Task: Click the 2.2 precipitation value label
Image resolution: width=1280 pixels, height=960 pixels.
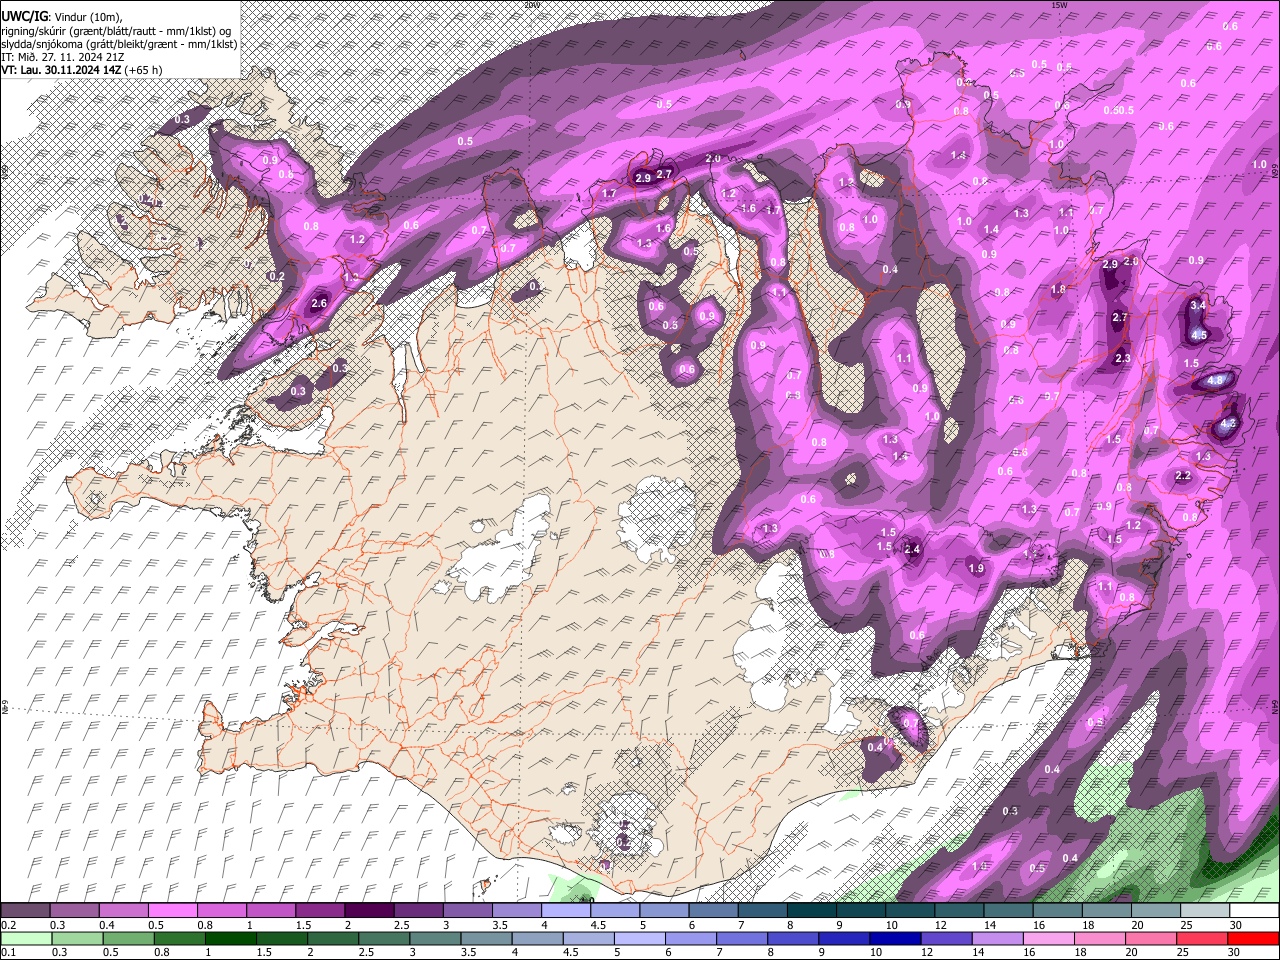Action: coord(1183,476)
